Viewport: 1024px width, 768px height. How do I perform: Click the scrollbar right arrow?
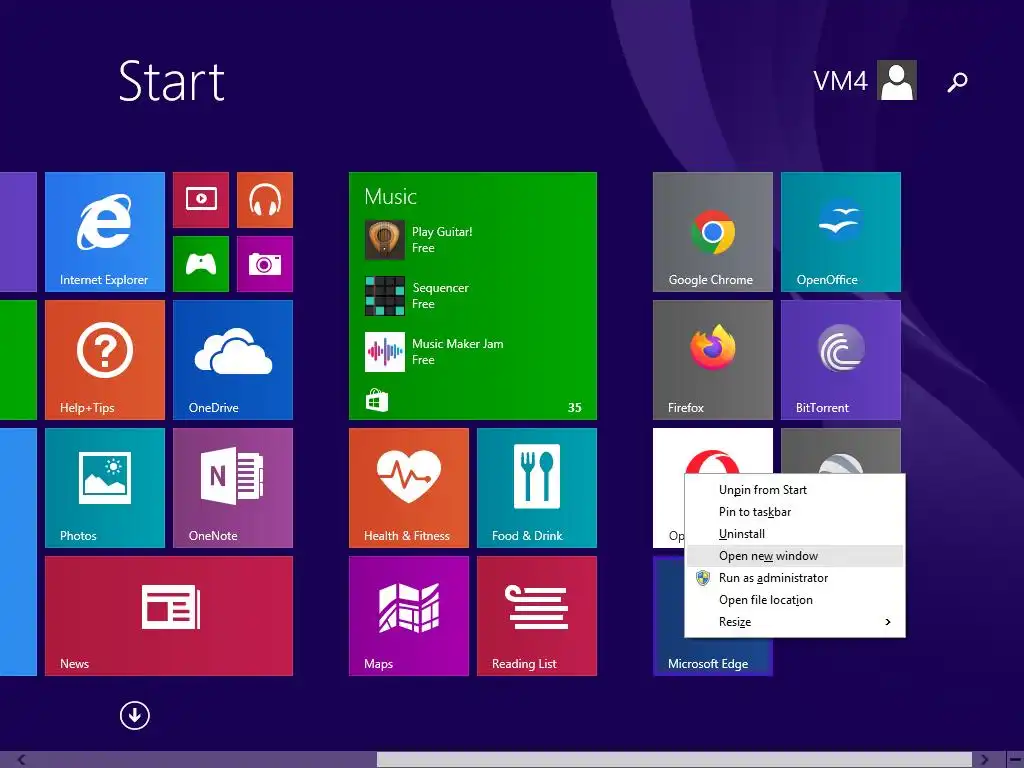click(985, 760)
